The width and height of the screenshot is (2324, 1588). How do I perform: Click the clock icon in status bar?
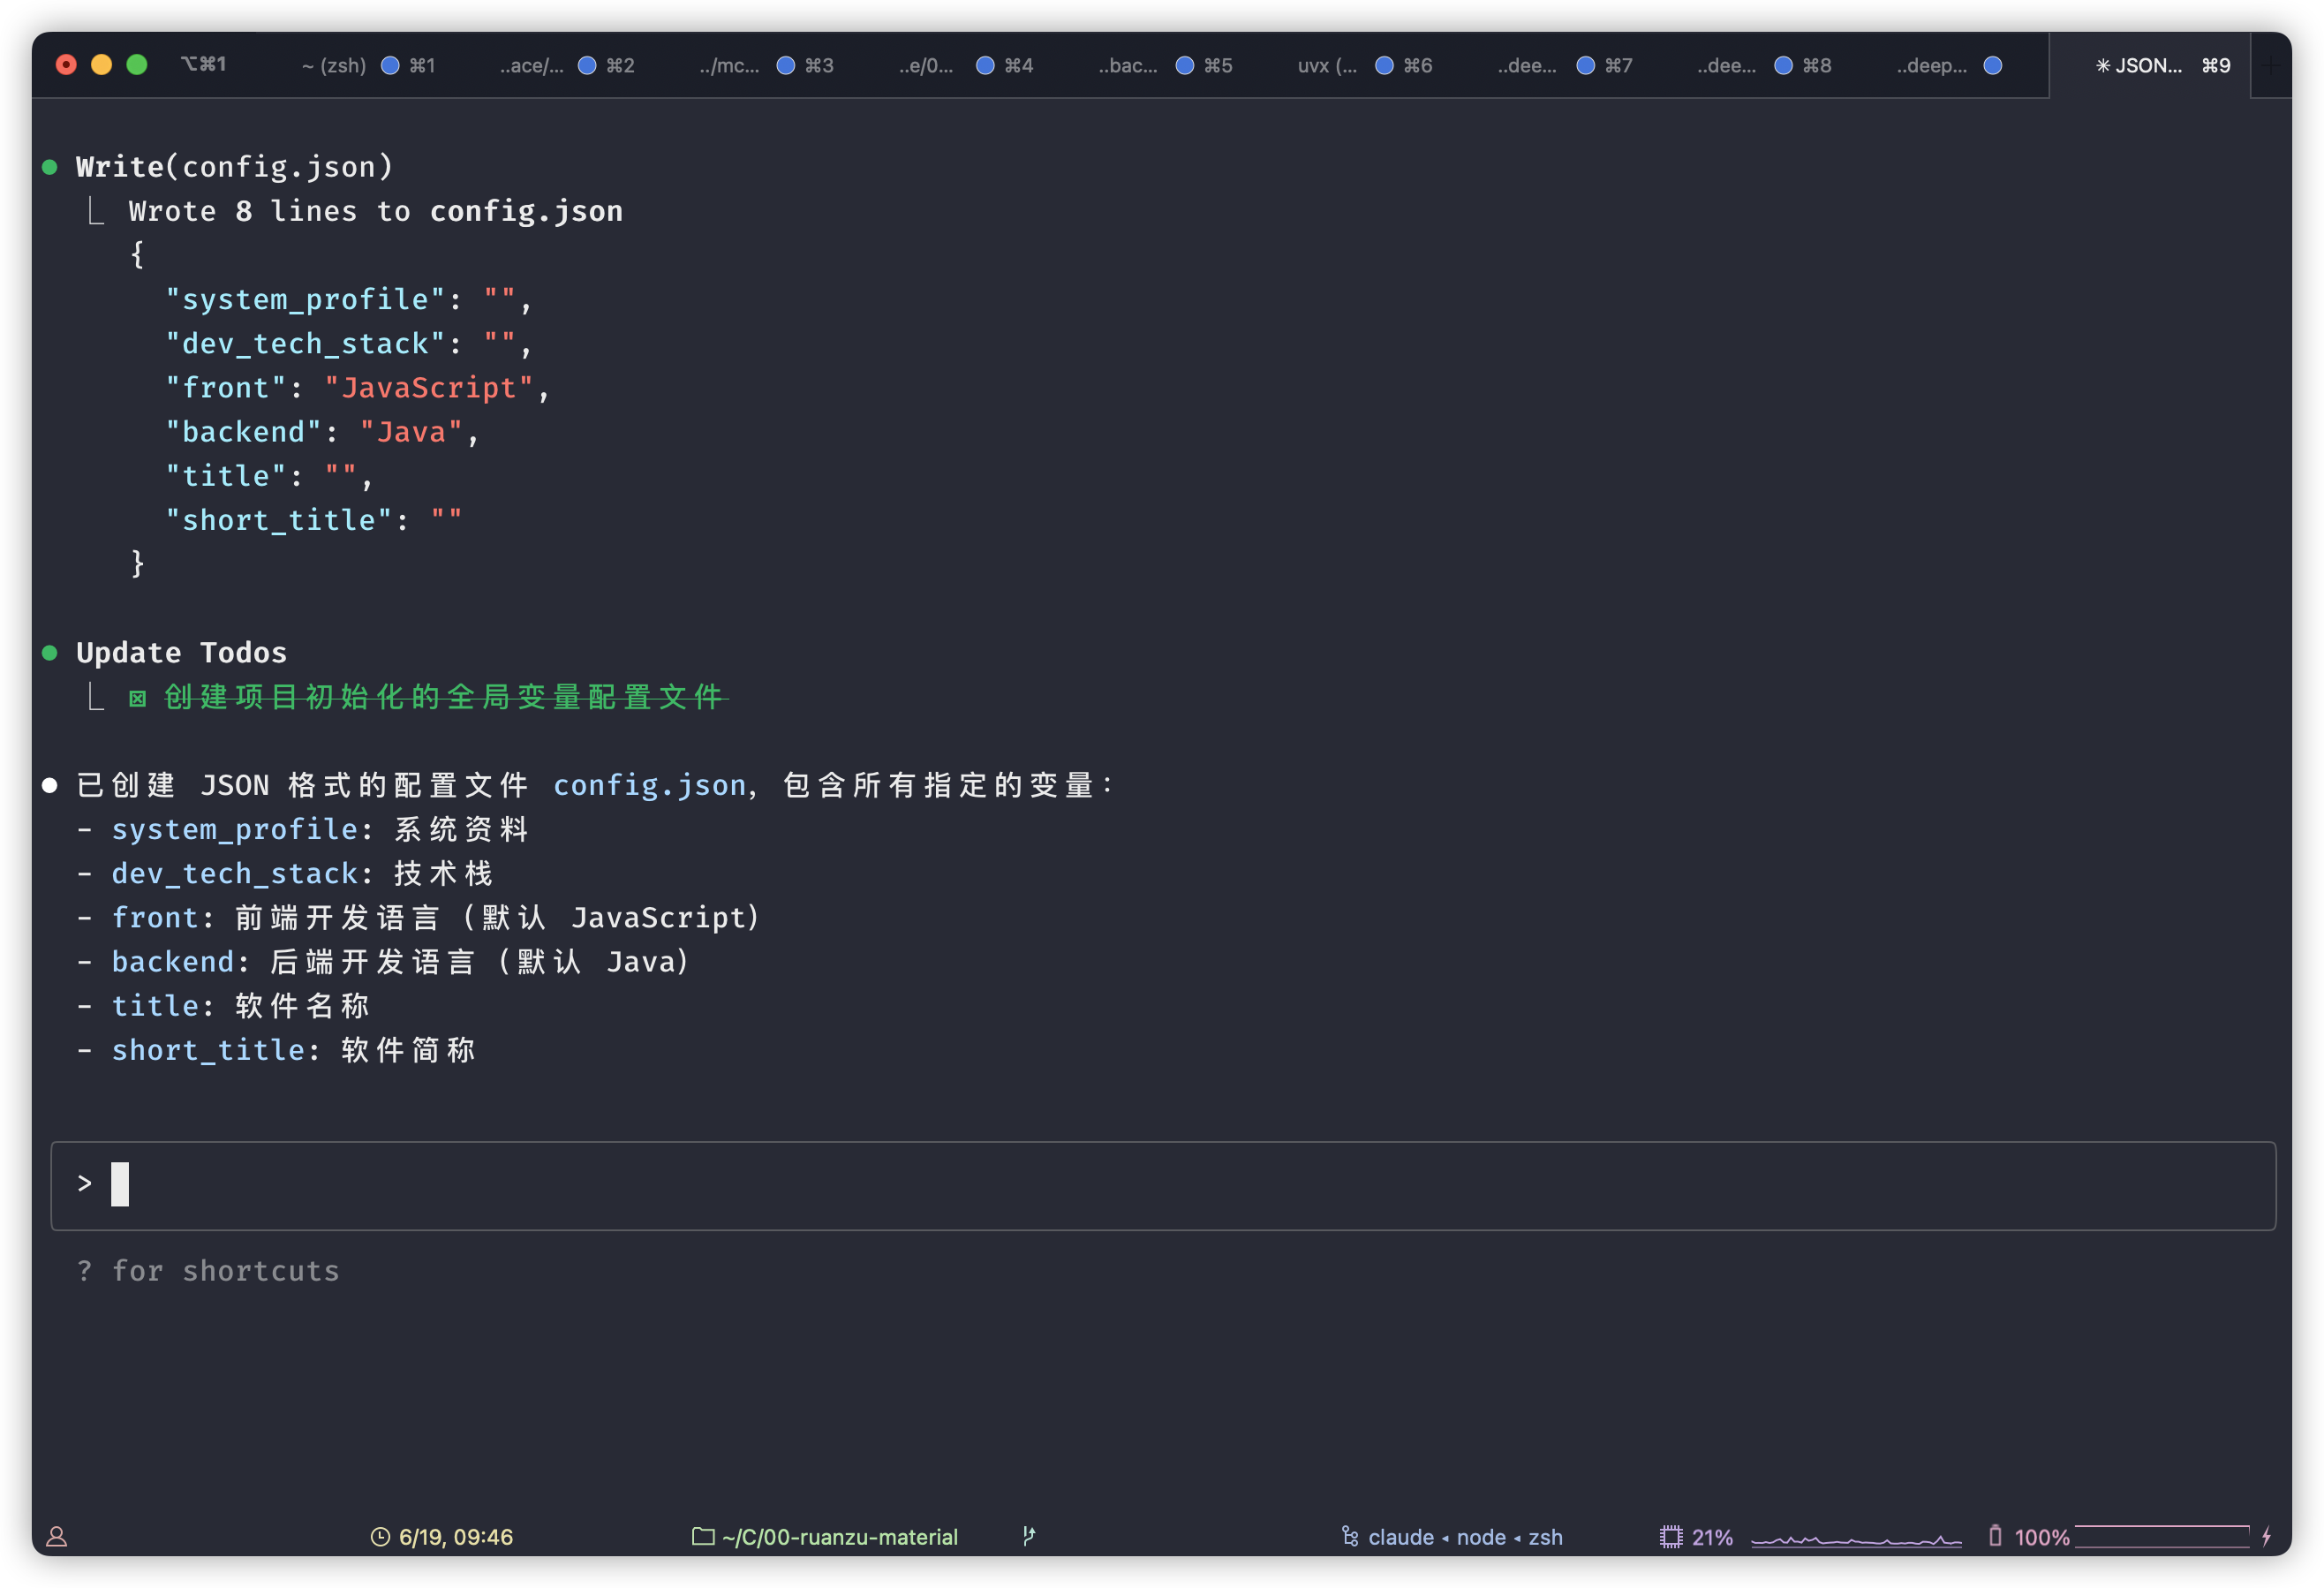point(380,1537)
